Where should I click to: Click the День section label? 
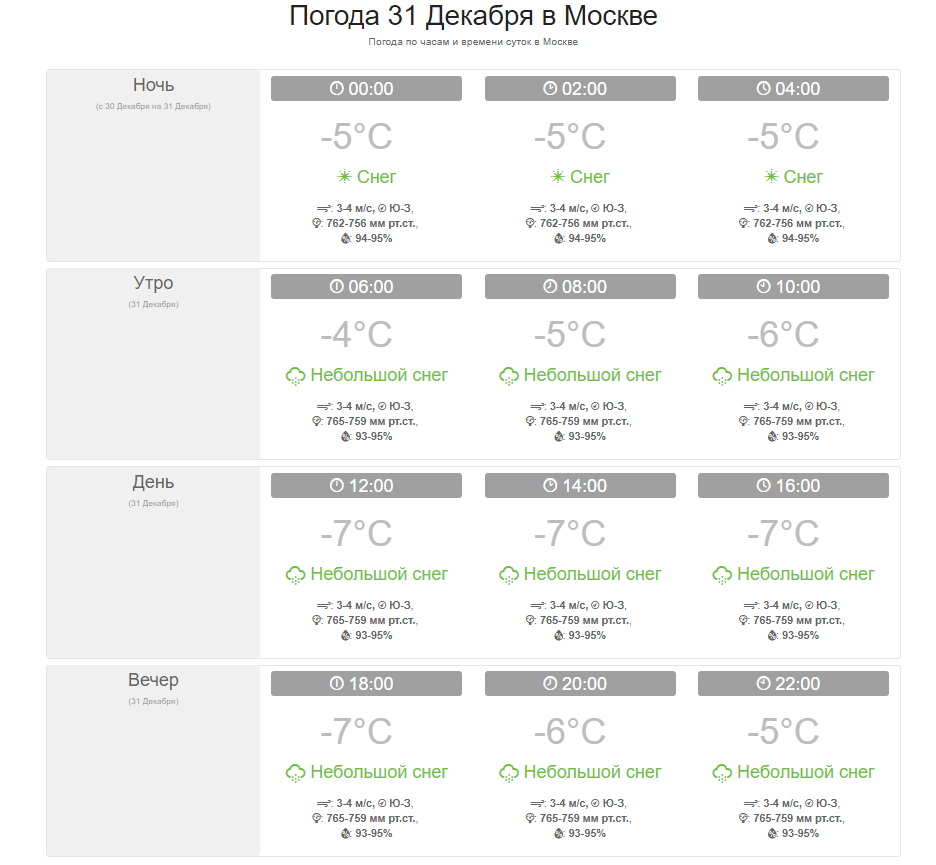[153, 482]
